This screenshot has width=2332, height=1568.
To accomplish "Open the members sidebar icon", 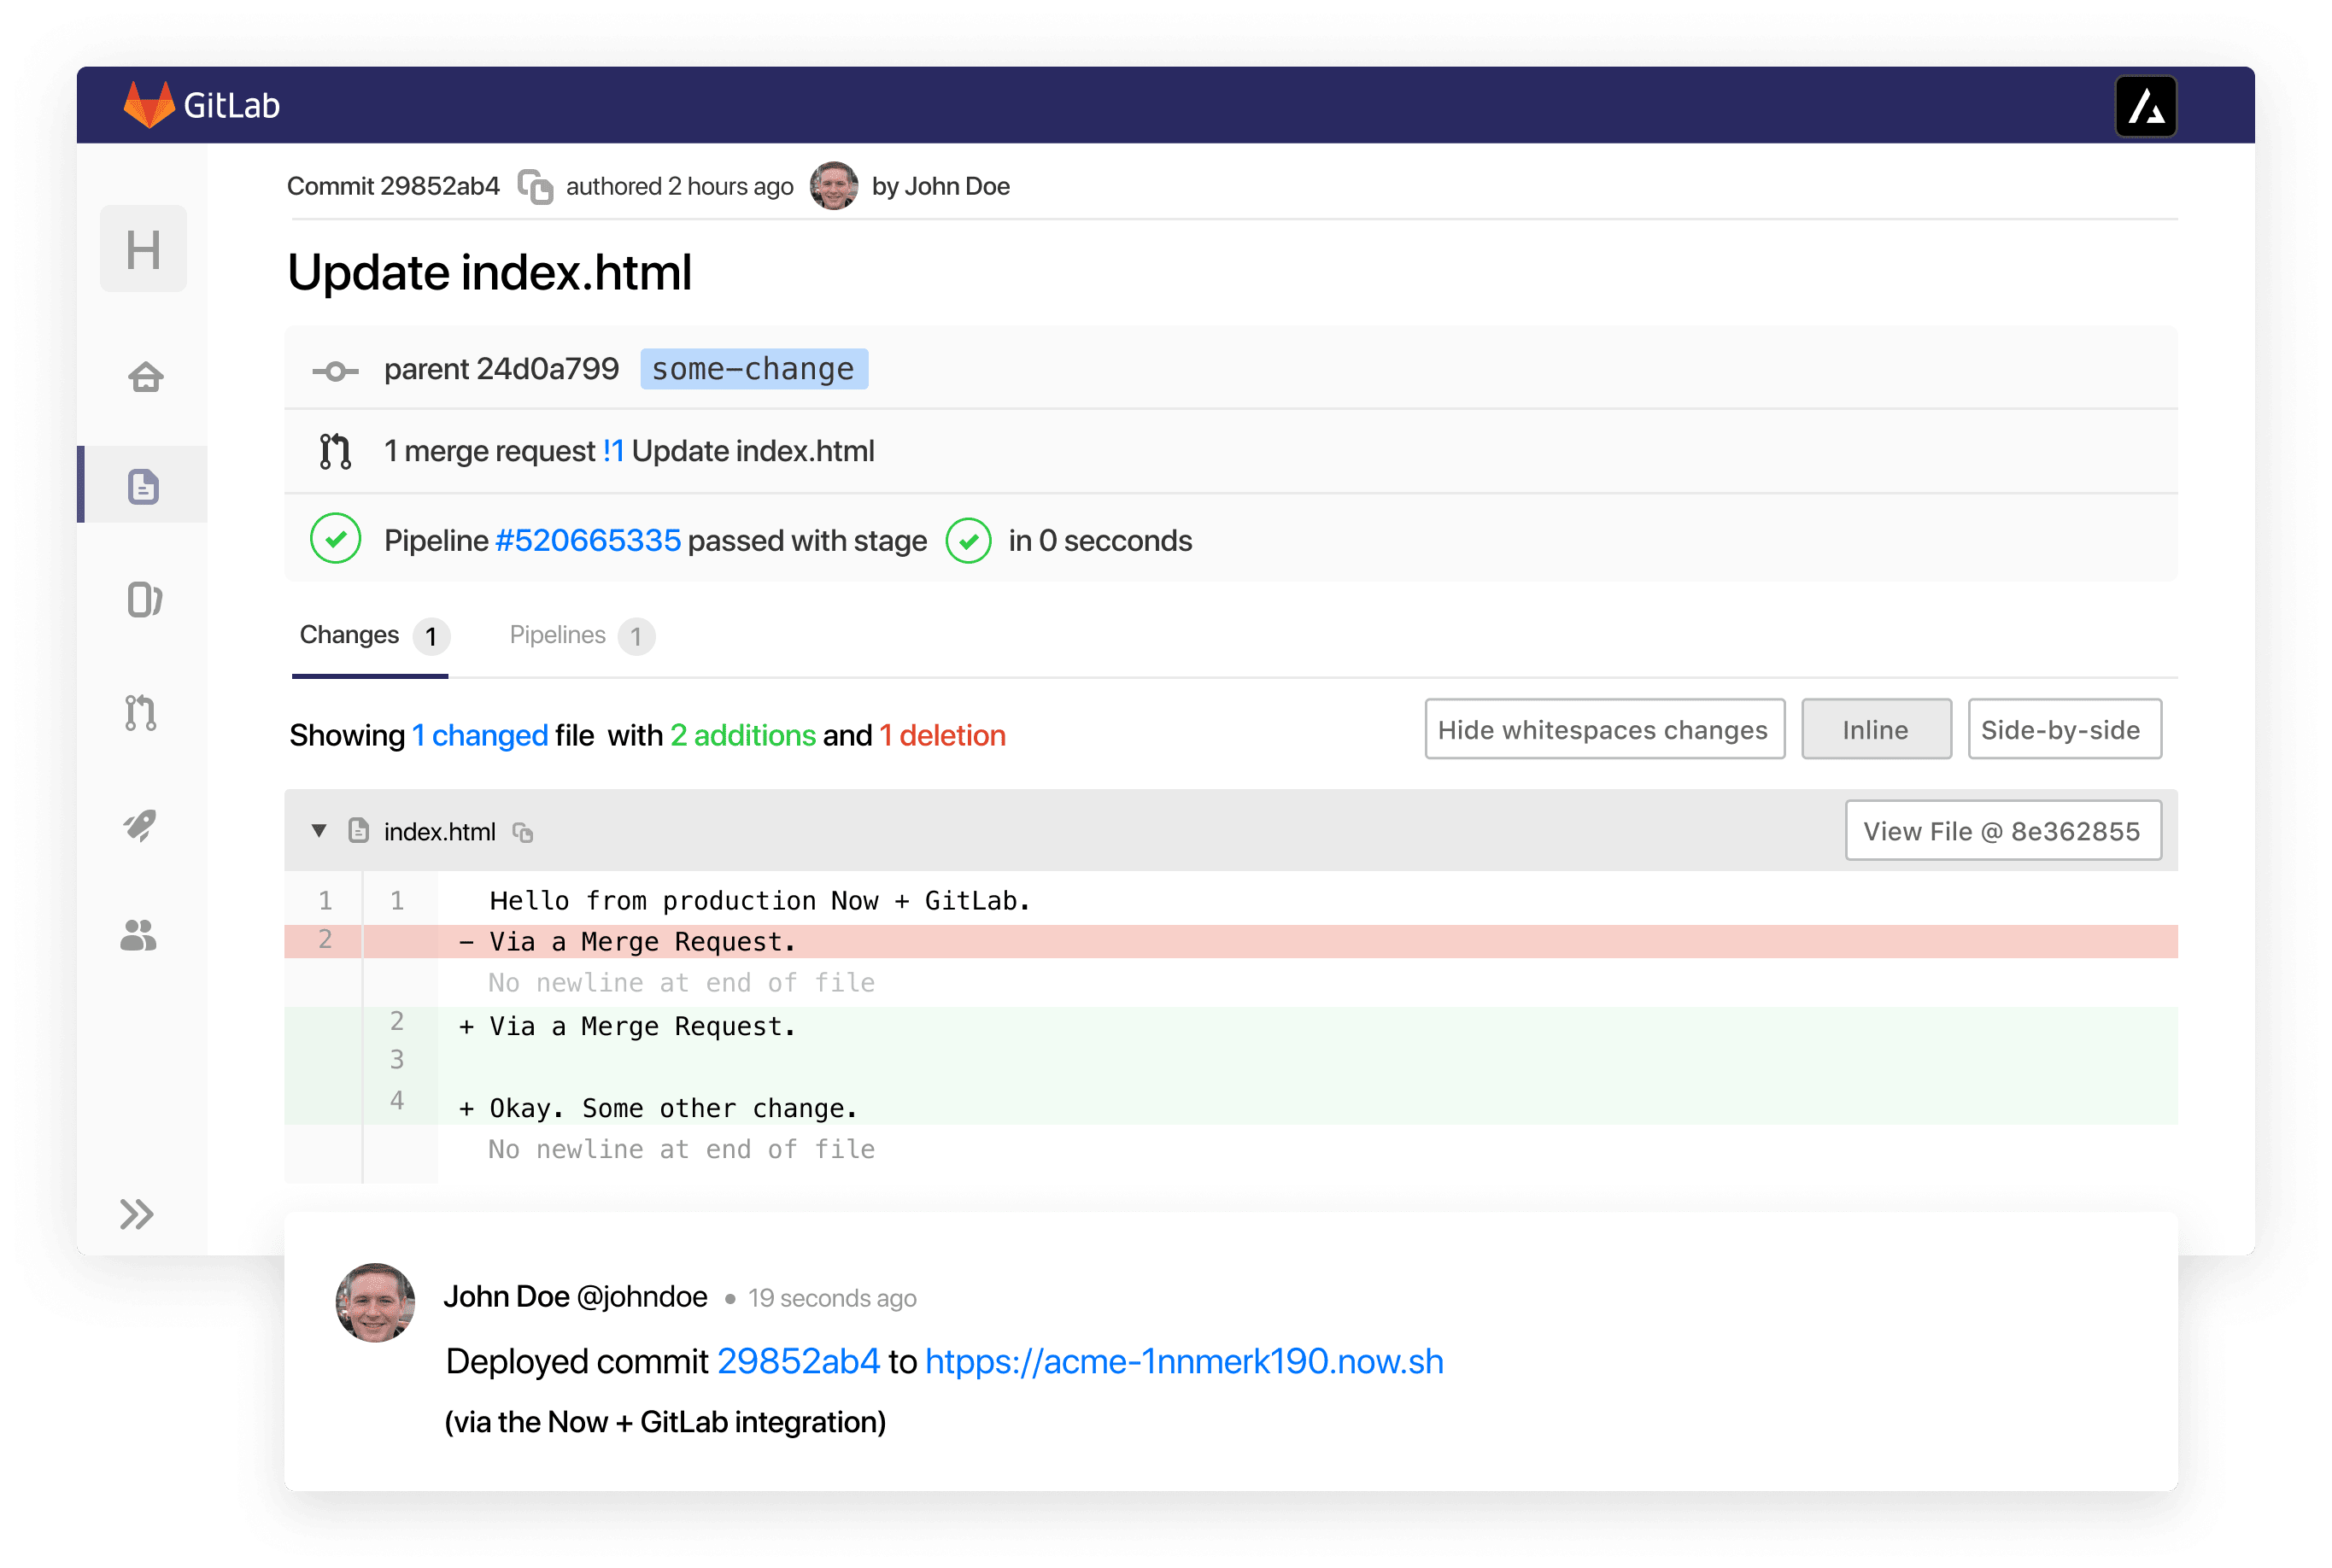I will pyautogui.click(x=139, y=935).
